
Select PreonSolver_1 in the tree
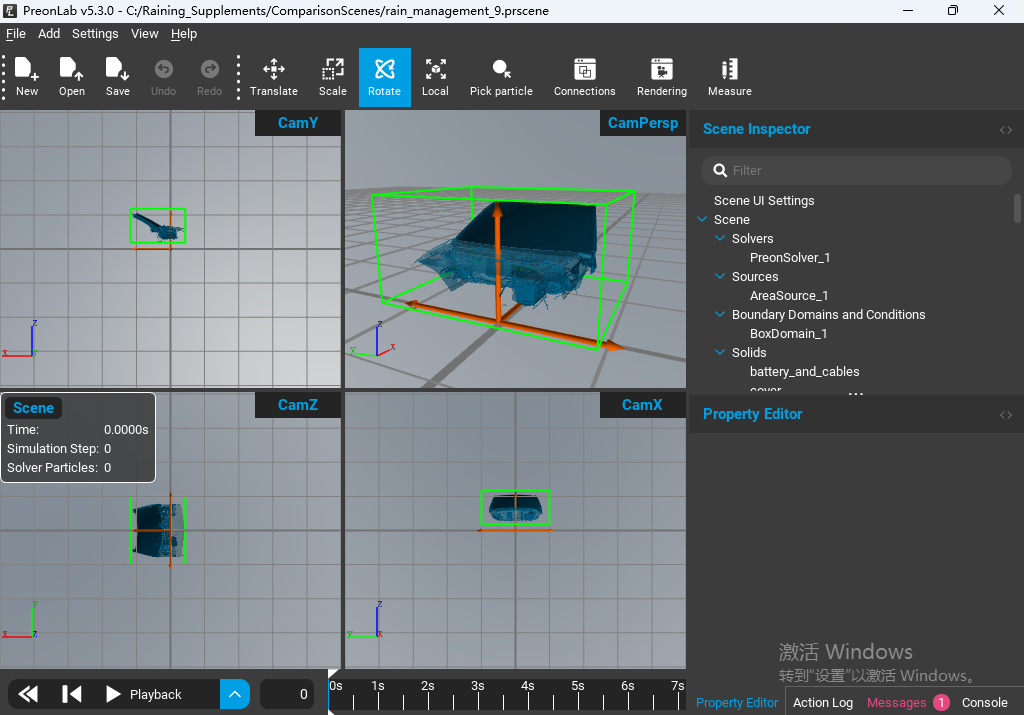pos(790,257)
